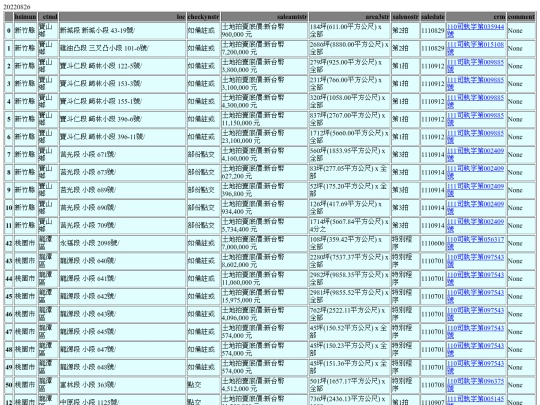Click the crm column header
This screenshot has width=540, height=405.
coord(476,17)
